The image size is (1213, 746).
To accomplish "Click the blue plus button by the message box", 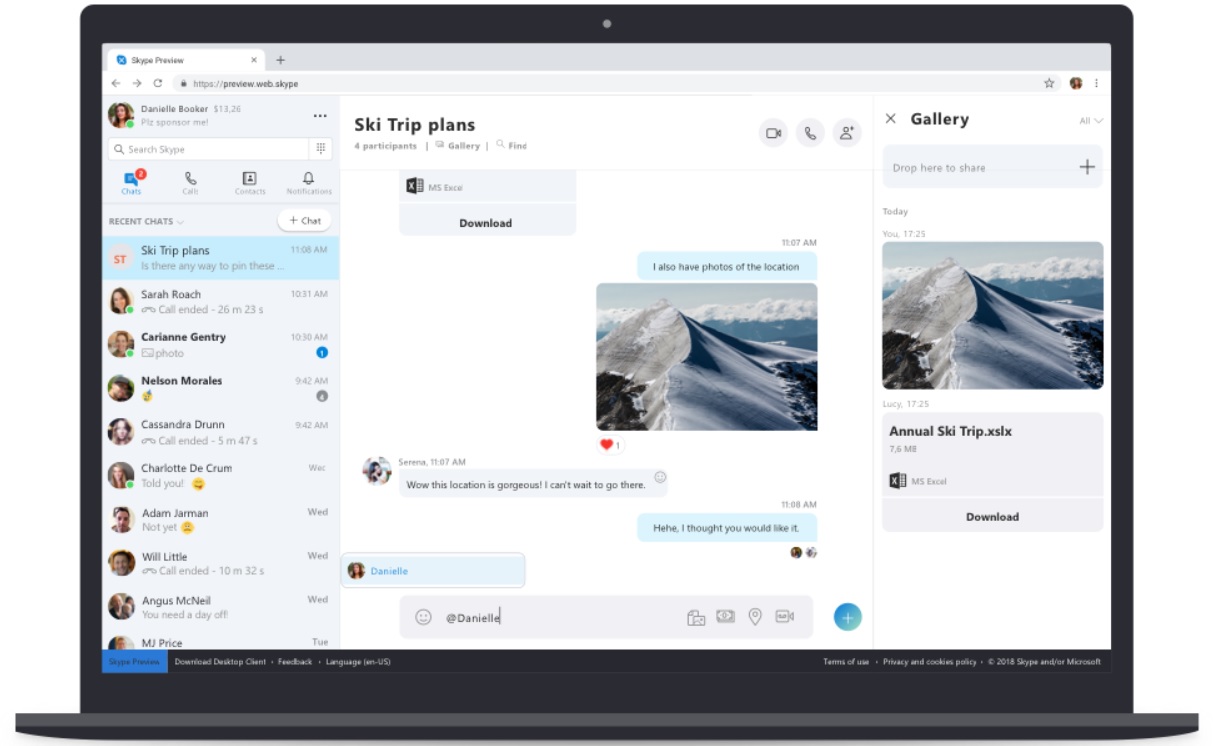I will pos(847,617).
